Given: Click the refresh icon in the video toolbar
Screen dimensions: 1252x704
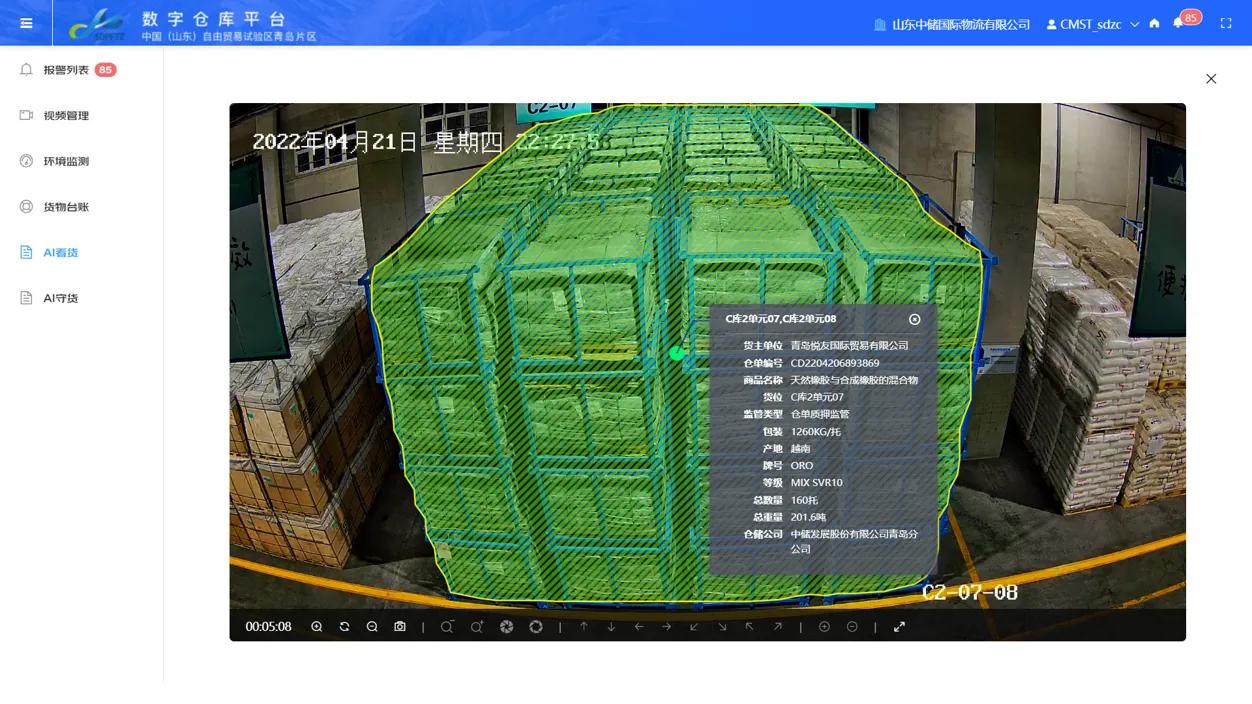Looking at the screenshot, I should [344, 626].
